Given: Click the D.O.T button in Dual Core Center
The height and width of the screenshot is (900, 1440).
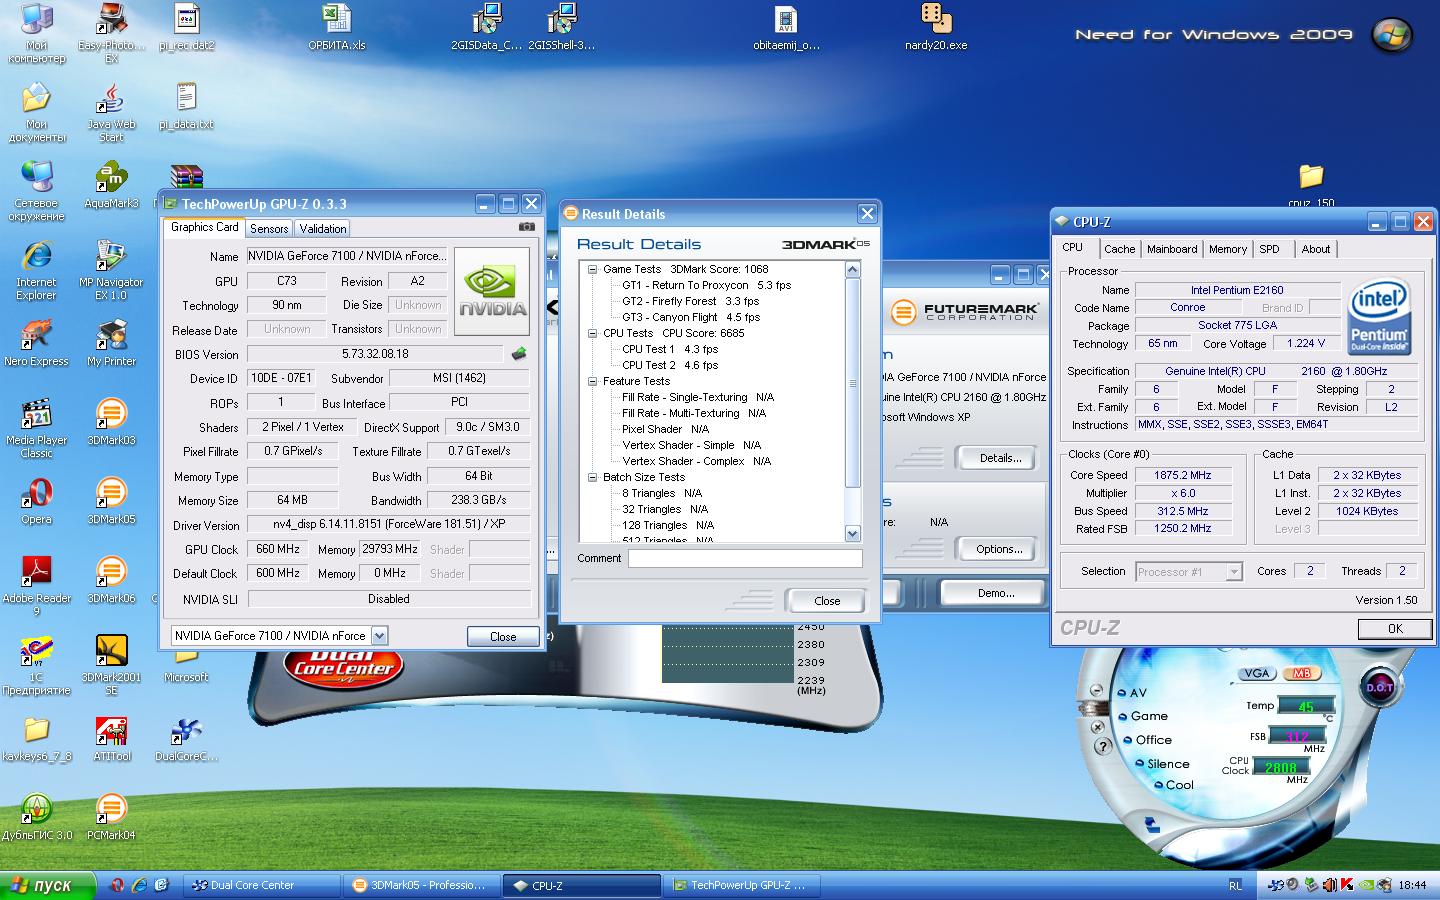Looking at the screenshot, I should (x=1379, y=687).
